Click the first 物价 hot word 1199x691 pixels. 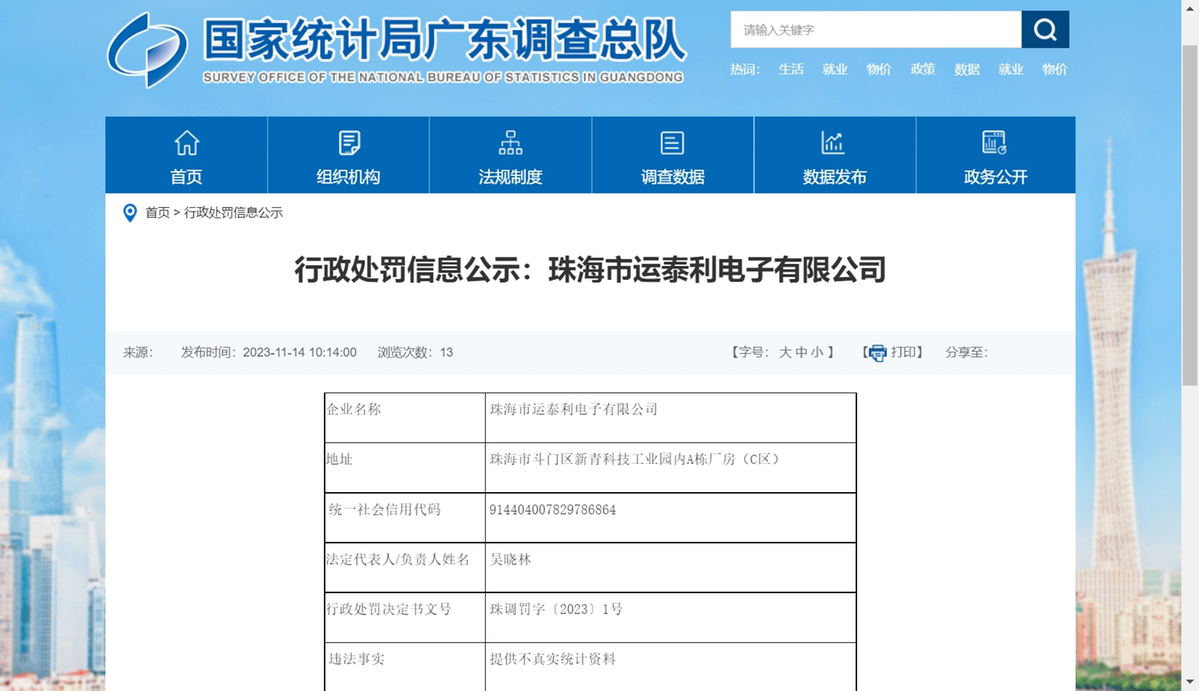879,70
